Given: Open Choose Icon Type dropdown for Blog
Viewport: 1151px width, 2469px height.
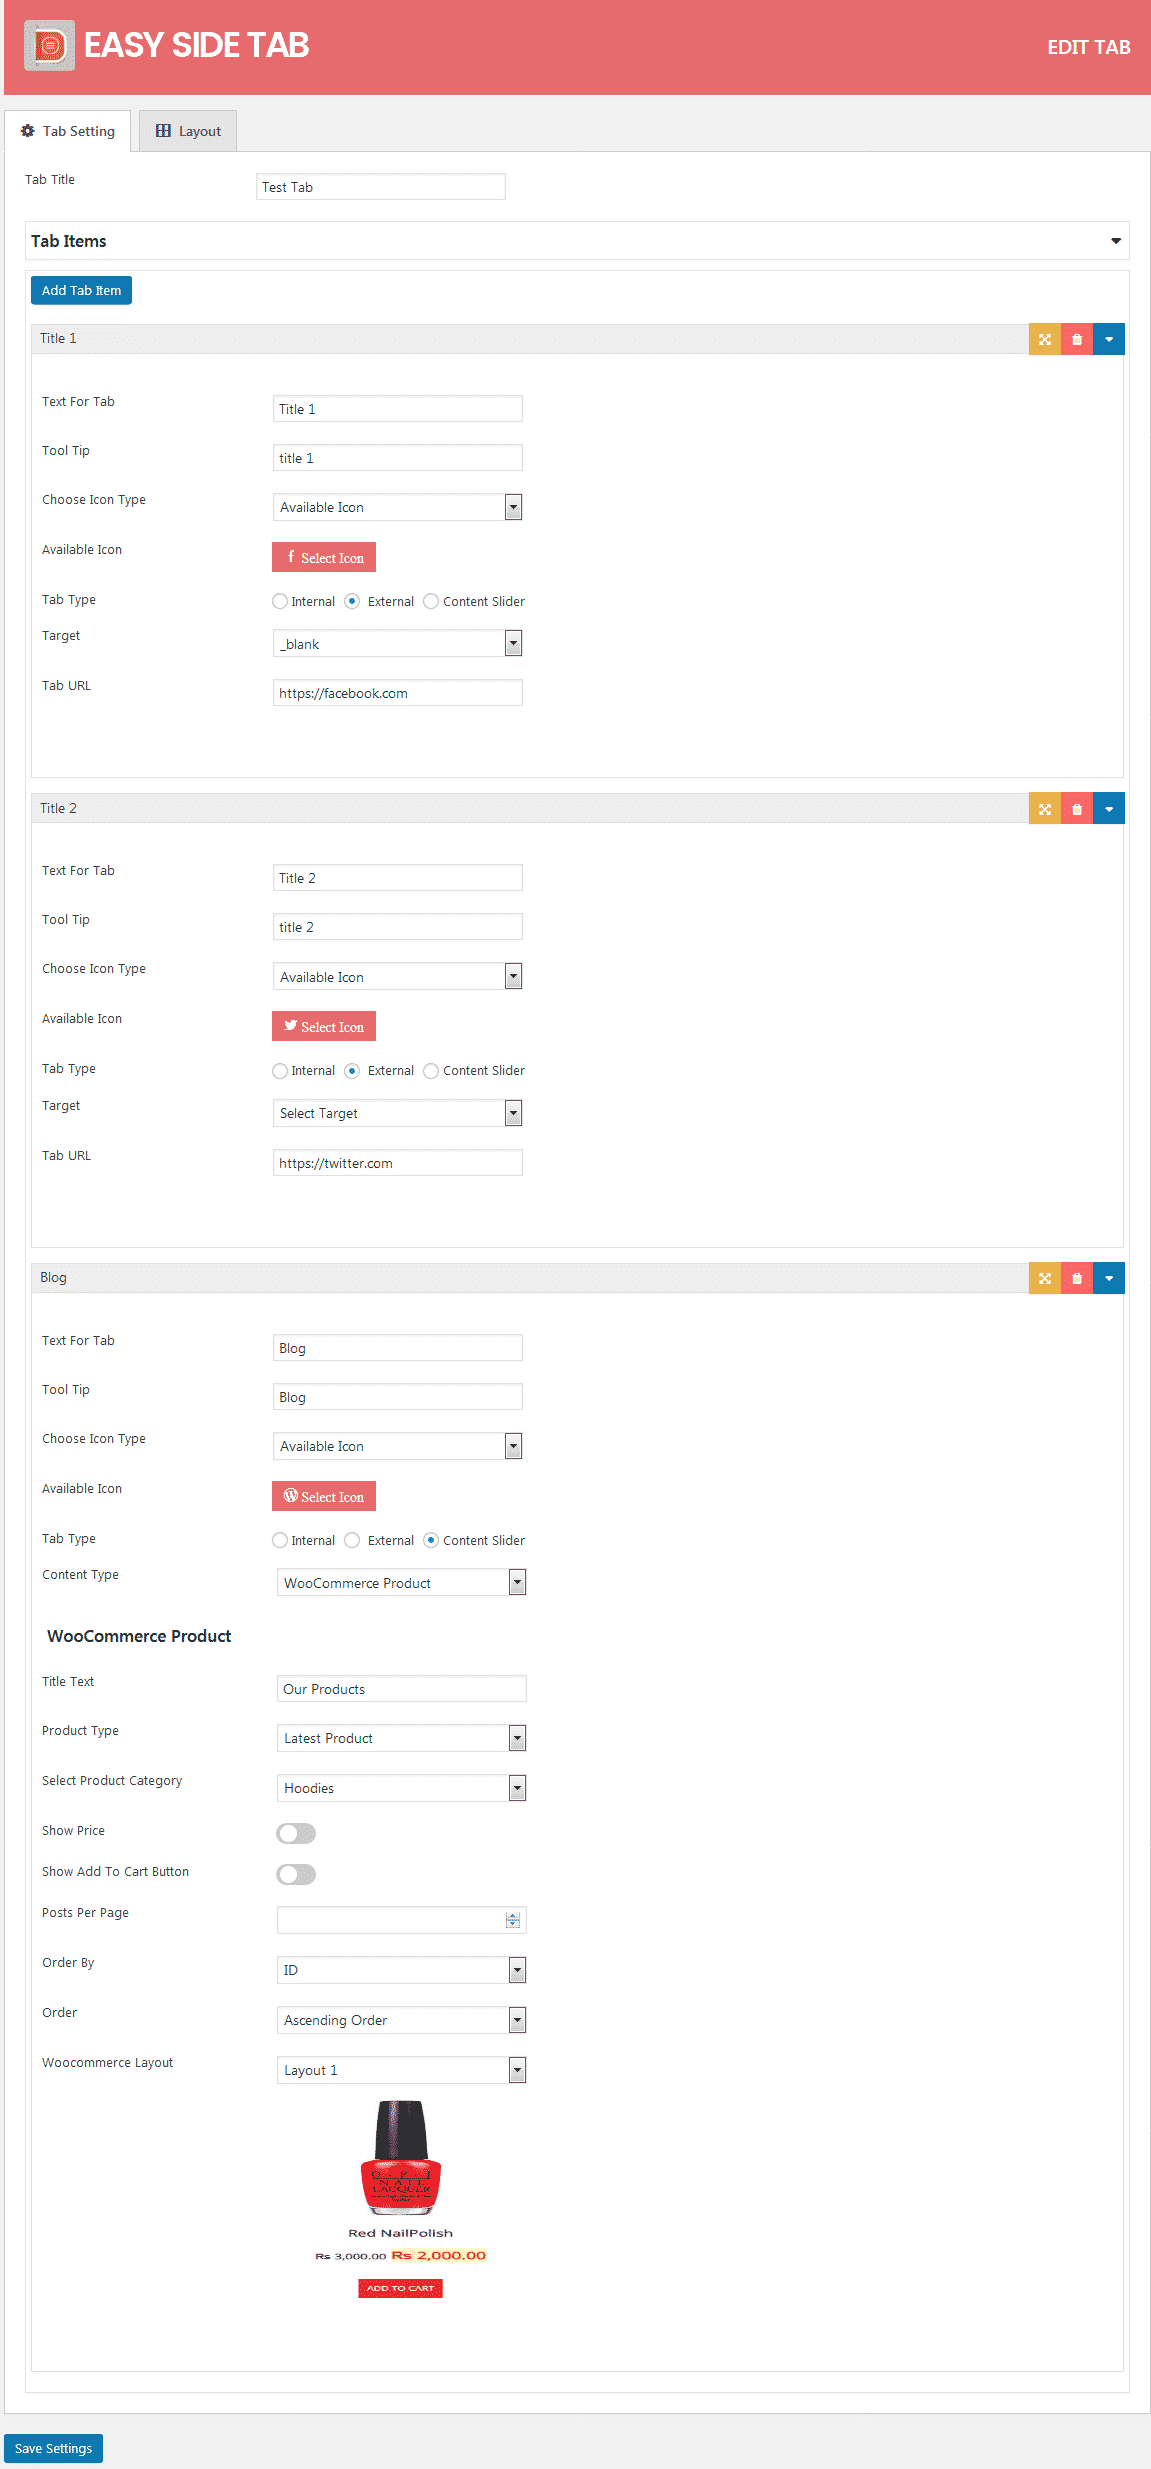Looking at the screenshot, I should tap(397, 1446).
